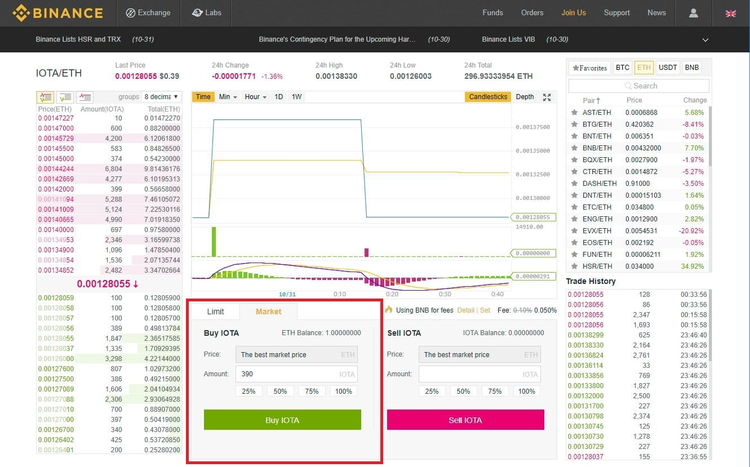Switch chart to 1D interval
This screenshot has height=467, width=750.
pyautogui.click(x=278, y=97)
